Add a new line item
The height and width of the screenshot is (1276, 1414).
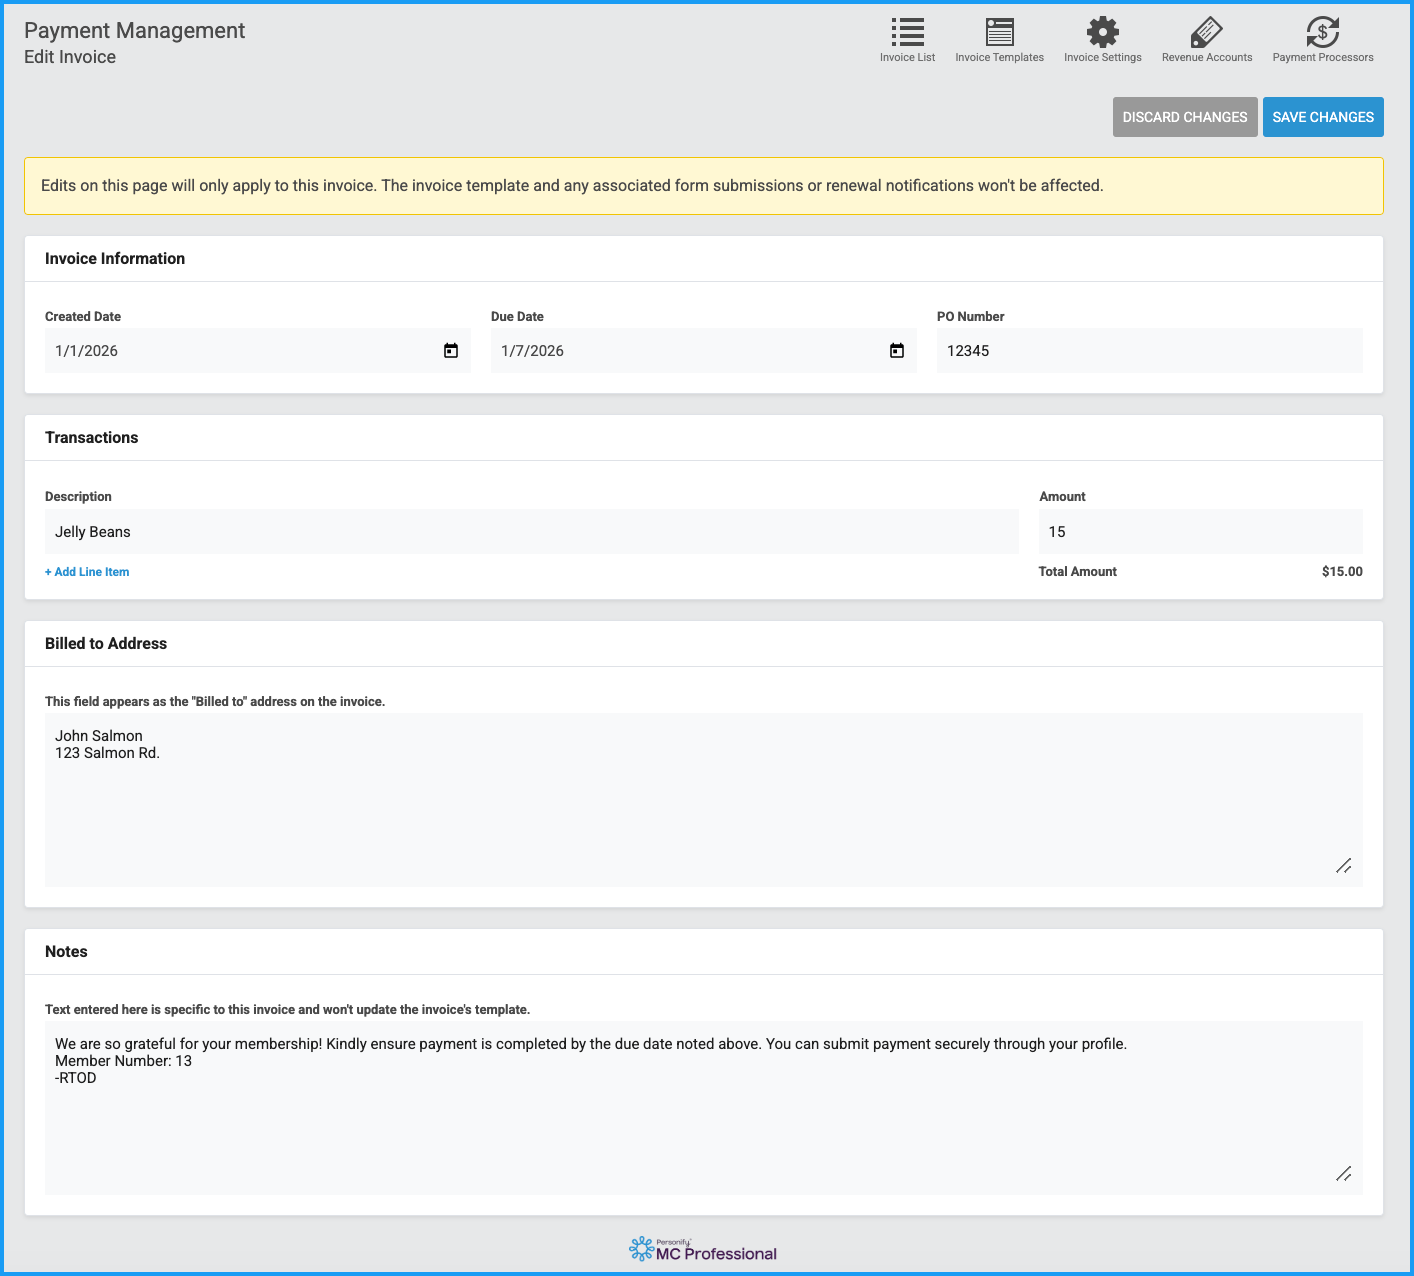click(x=87, y=572)
